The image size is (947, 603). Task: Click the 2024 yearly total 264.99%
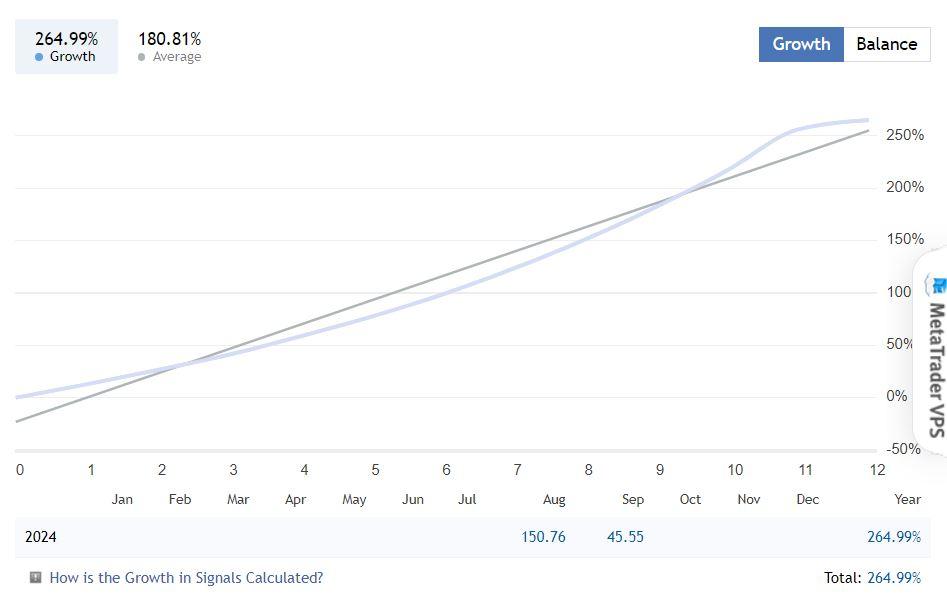[x=893, y=537]
